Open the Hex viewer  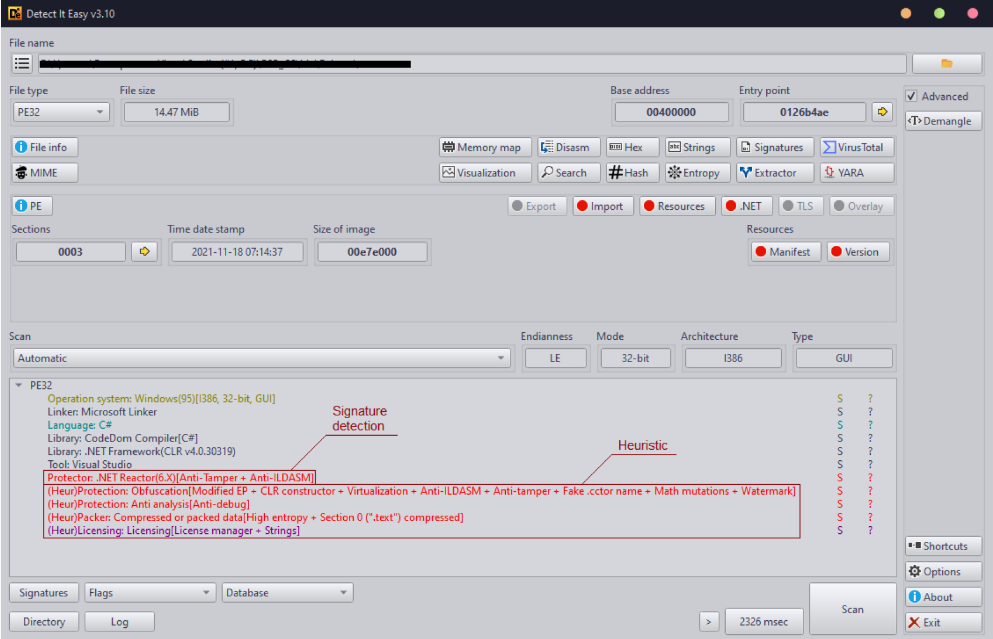(x=632, y=147)
